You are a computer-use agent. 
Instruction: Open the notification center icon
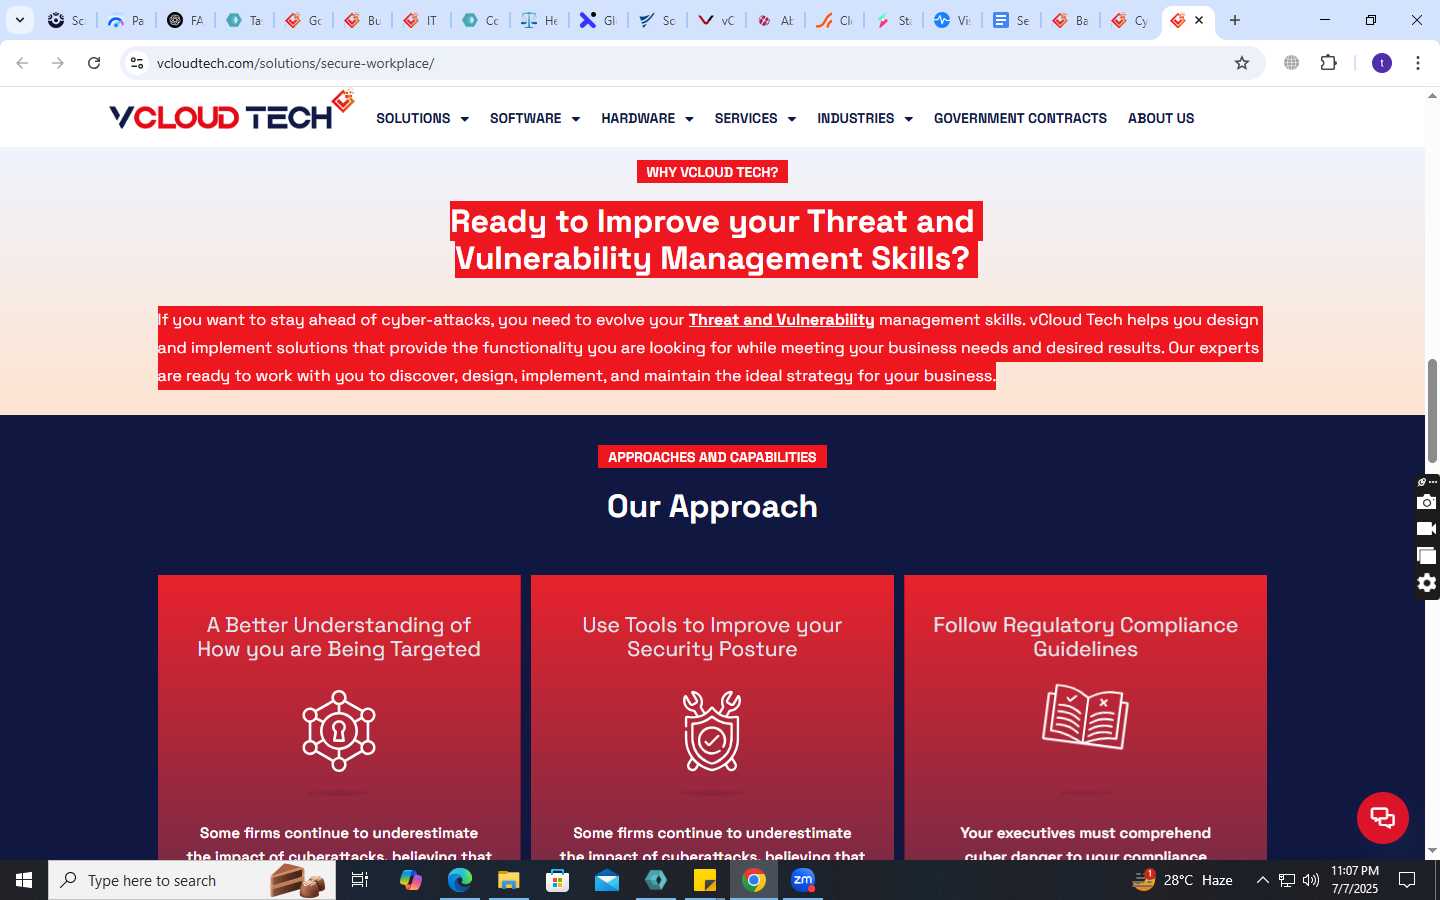tap(1407, 880)
